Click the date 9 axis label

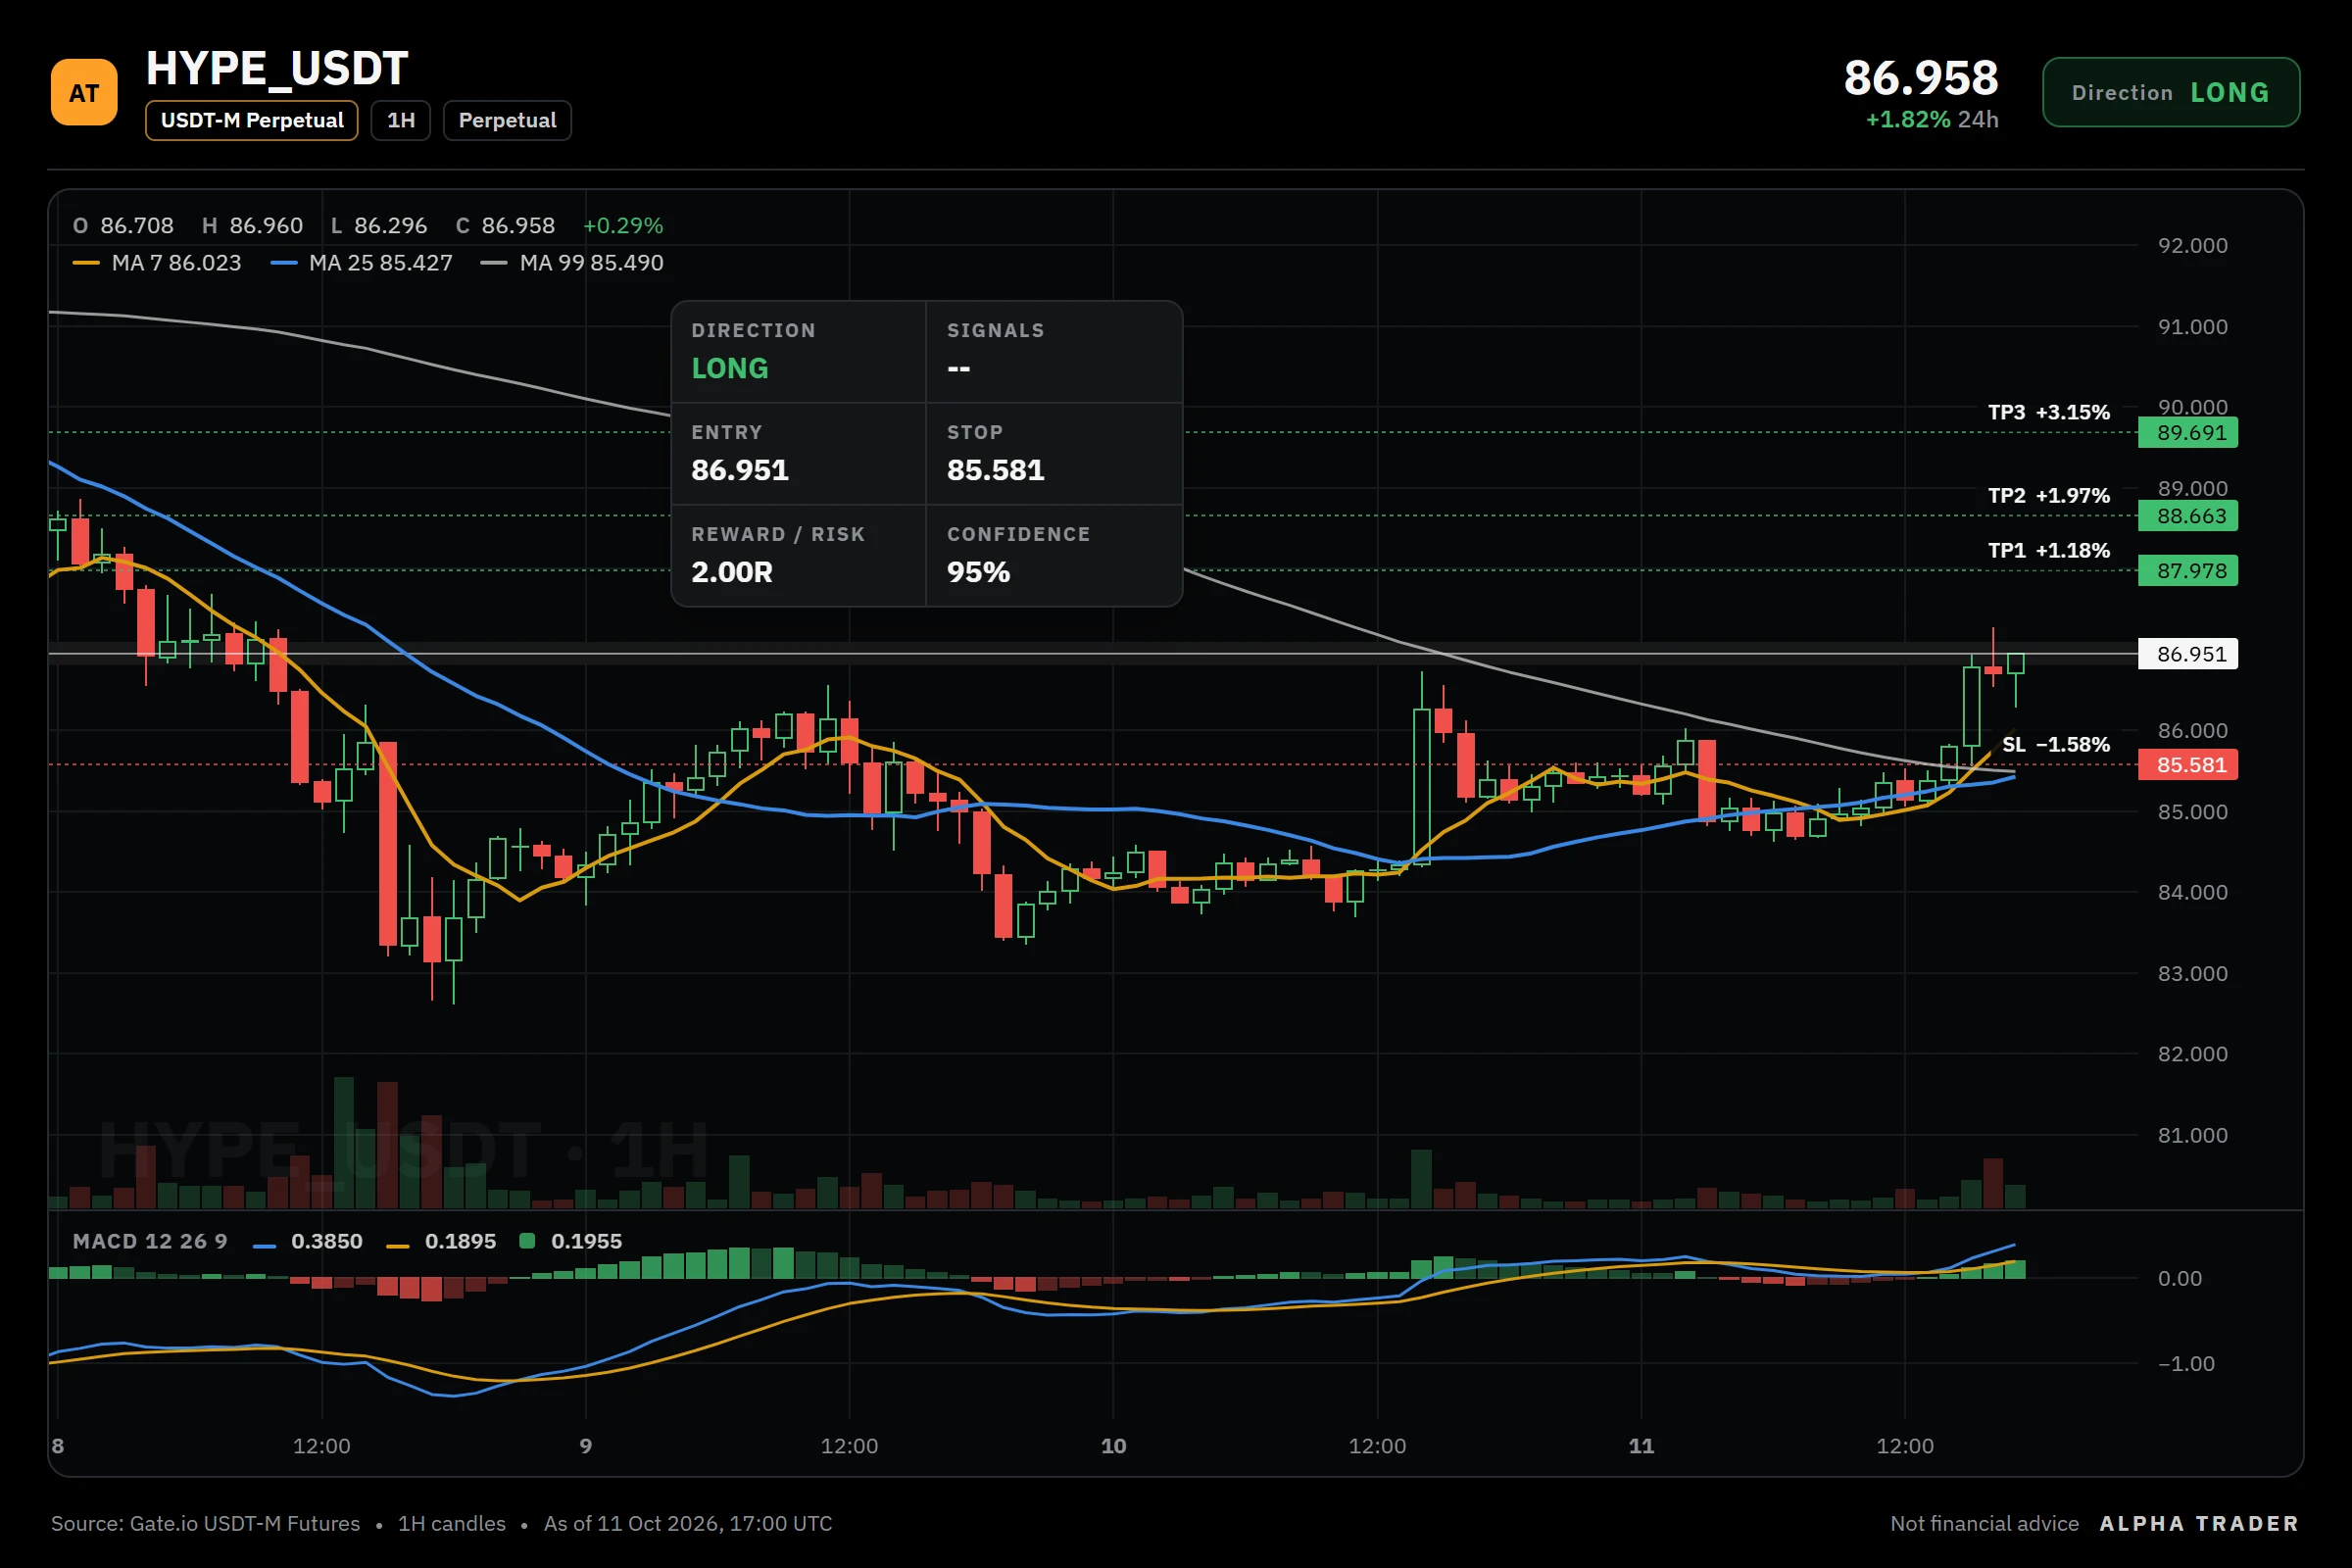tap(586, 1446)
